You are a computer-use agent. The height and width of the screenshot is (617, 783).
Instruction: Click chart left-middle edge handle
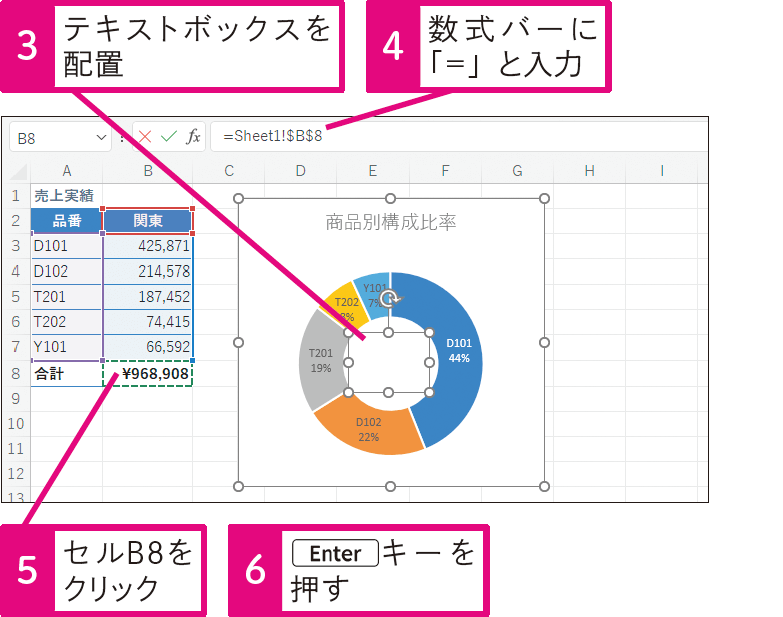[x=239, y=342]
